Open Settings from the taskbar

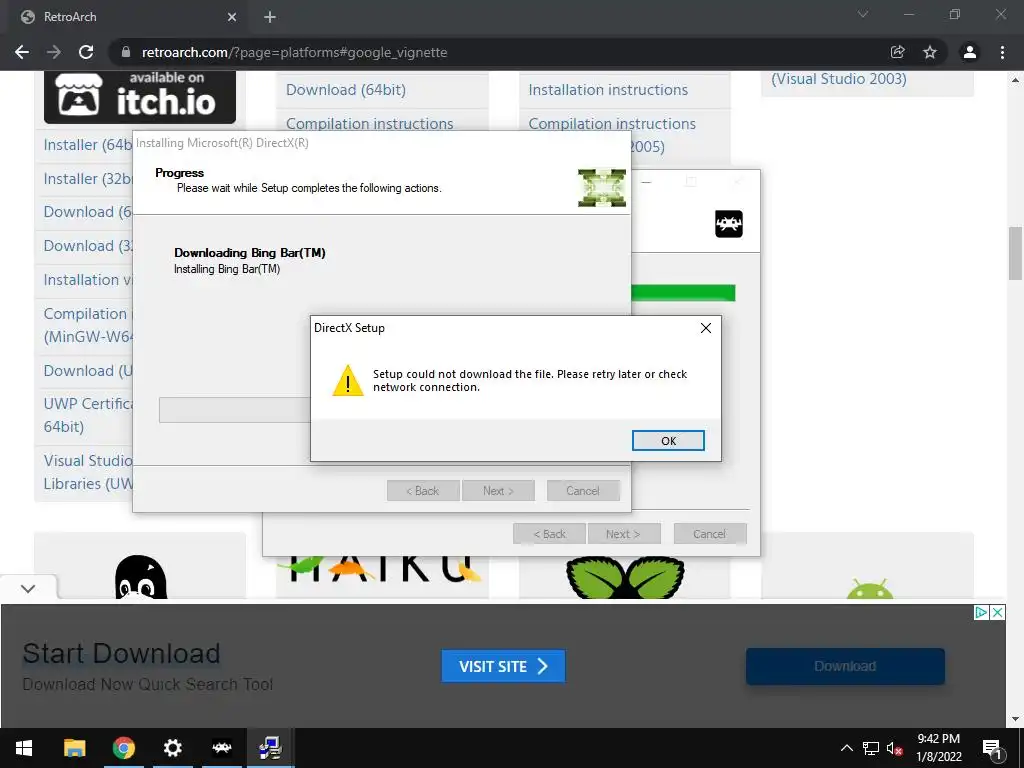[172, 748]
